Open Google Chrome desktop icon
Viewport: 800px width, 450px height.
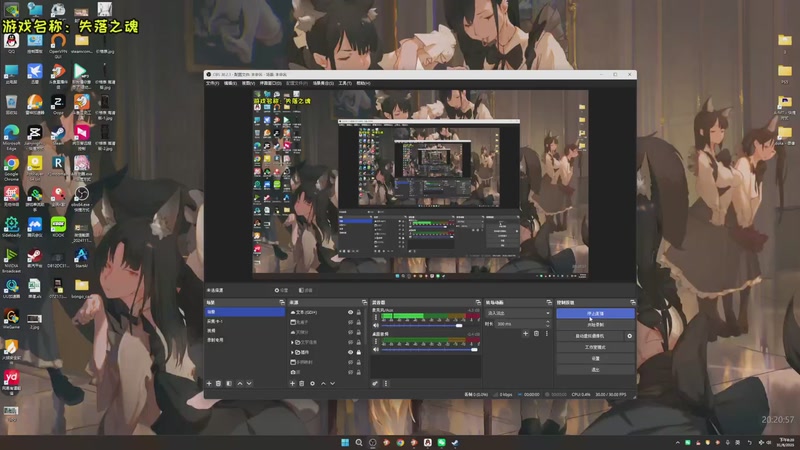tap(11, 167)
